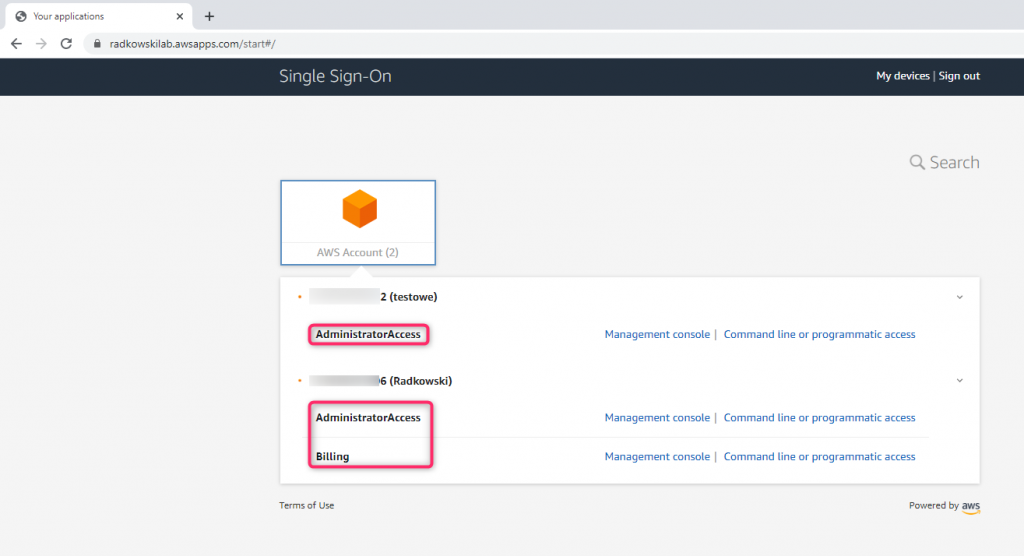Click the Single Sign-On header title

pyautogui.click(x=335, y=76)
